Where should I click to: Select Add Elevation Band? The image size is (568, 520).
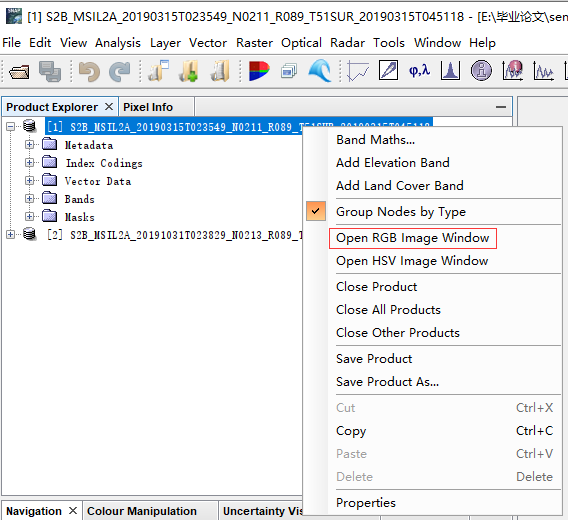click(x=393, y=162)
